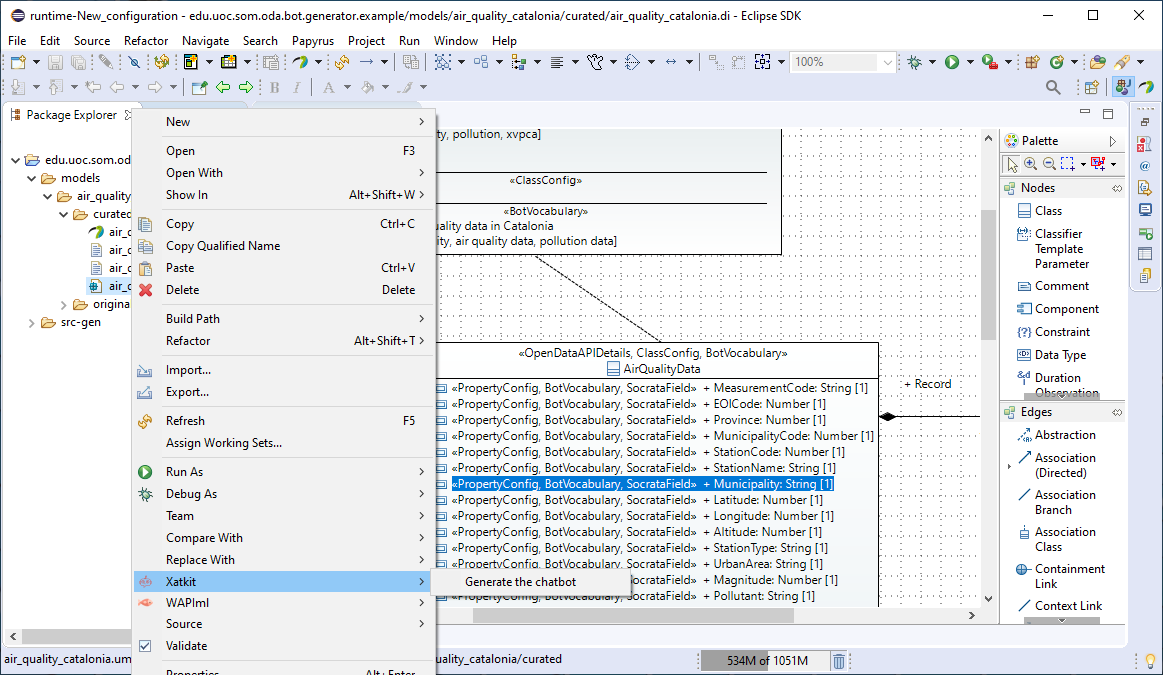The height and width of the screenshot is (675, 1163).
Task: Select the Comment node from Palette
Action: click(x=1061, y=286)
